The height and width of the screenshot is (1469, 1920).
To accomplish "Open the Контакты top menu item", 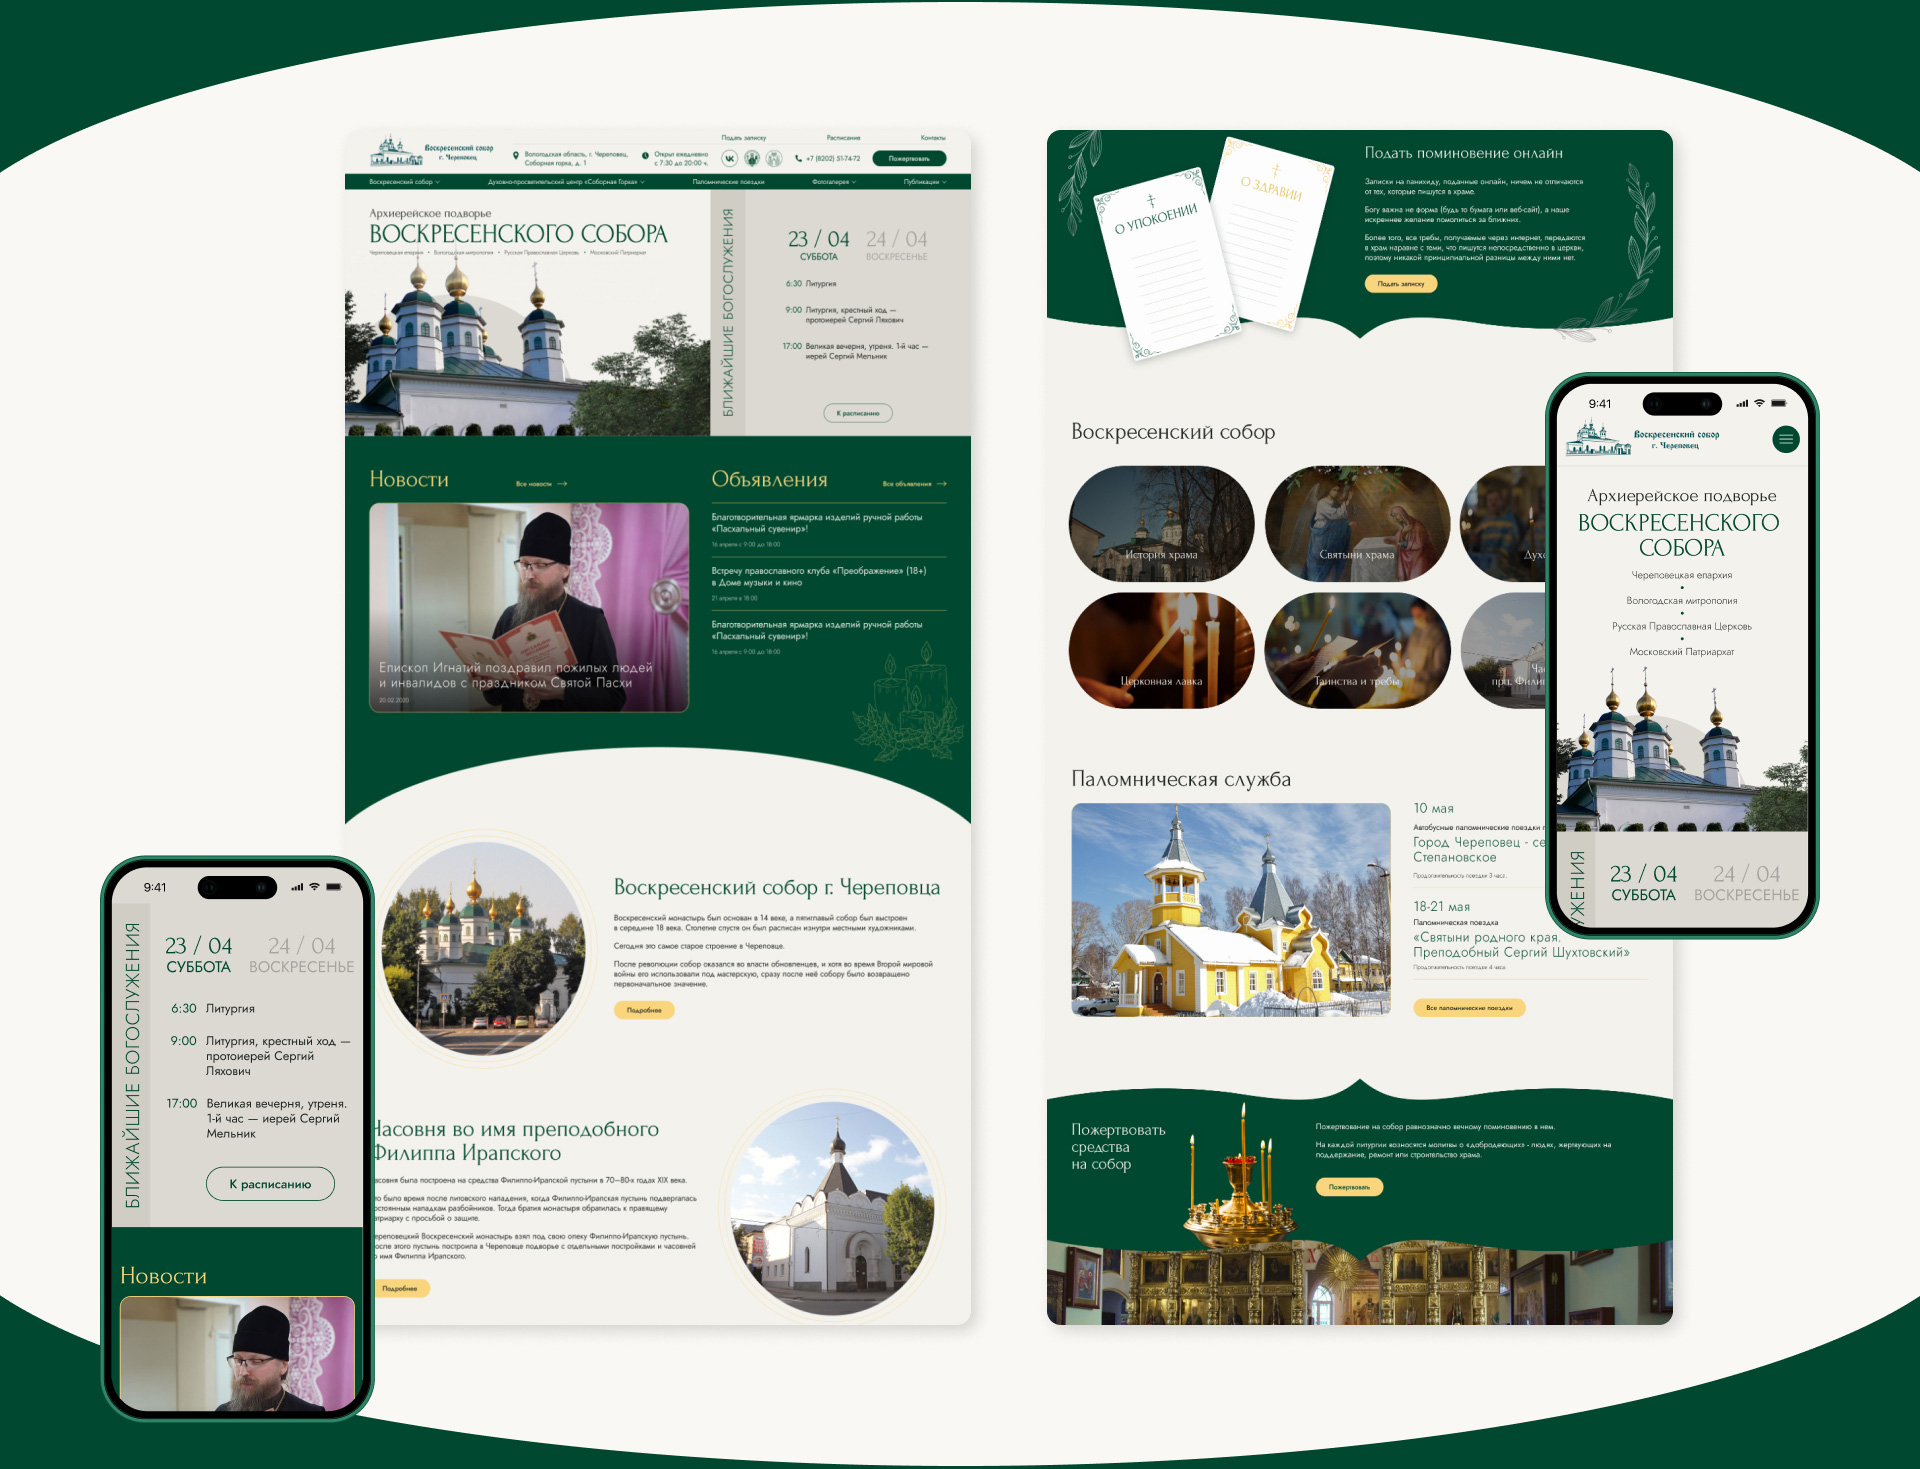I will click(x=932, y=138).
